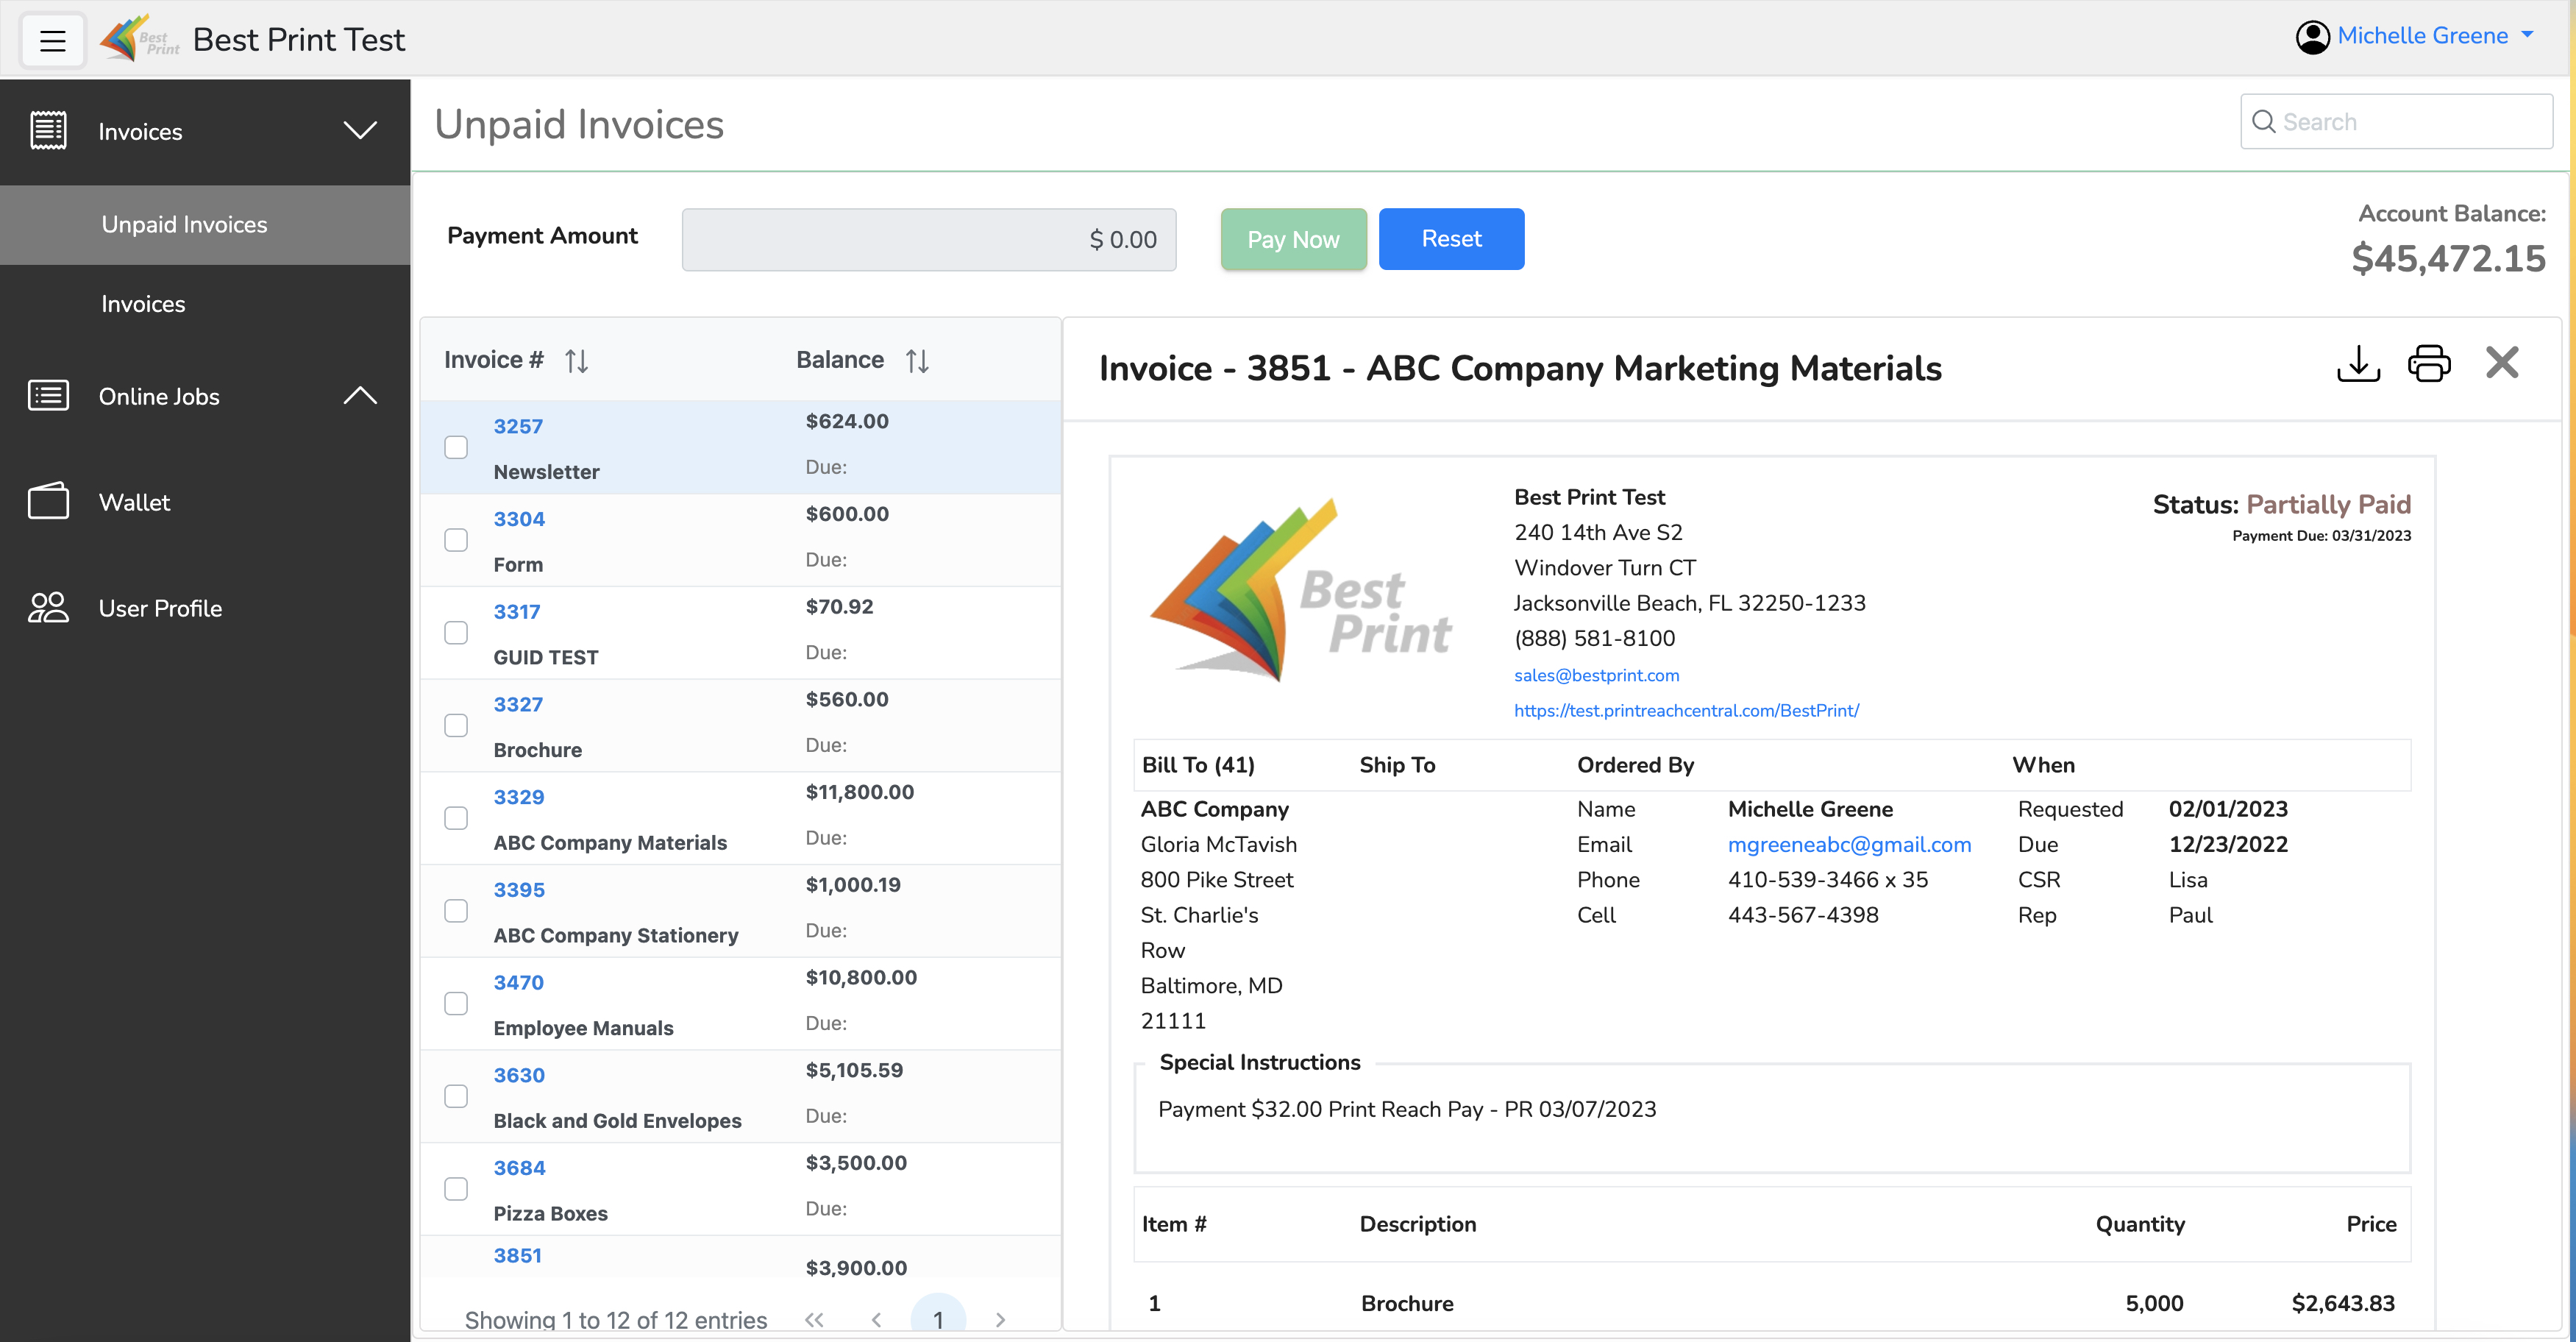
Task: Click the Pay Now button
Action: click(x=1292, y=239)
